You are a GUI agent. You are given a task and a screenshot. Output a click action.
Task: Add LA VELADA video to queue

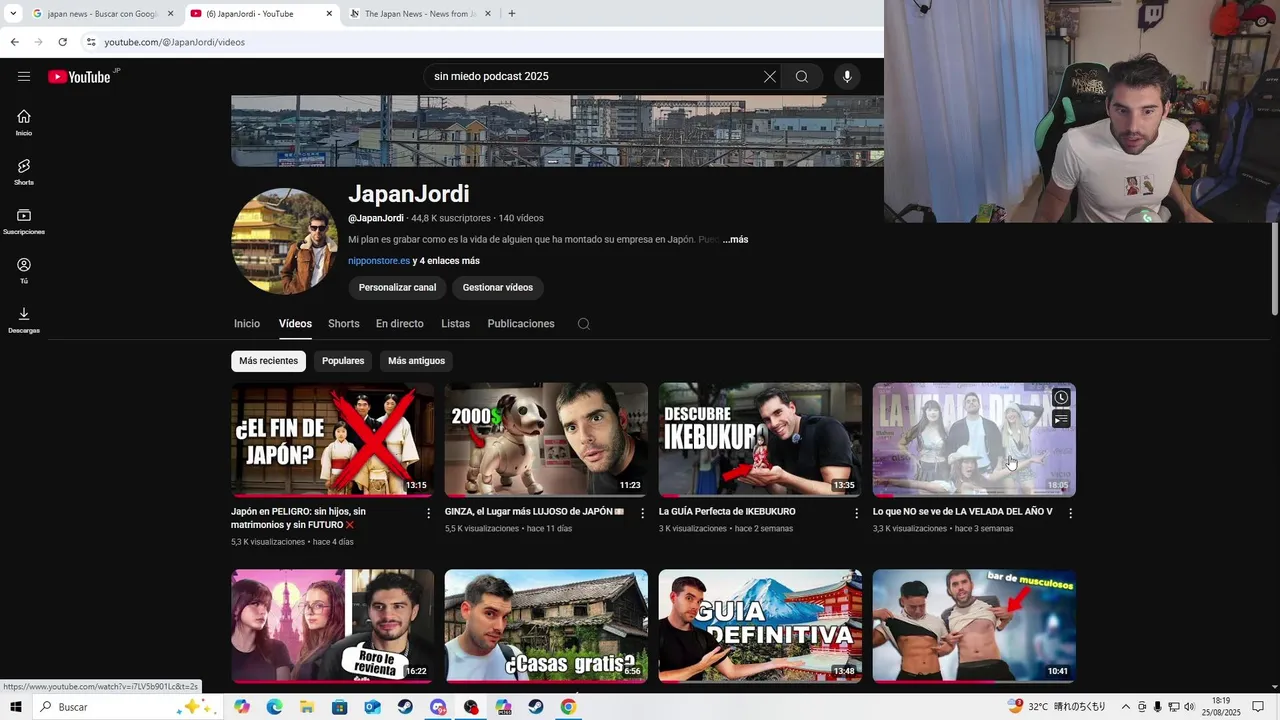point(1061,419)
